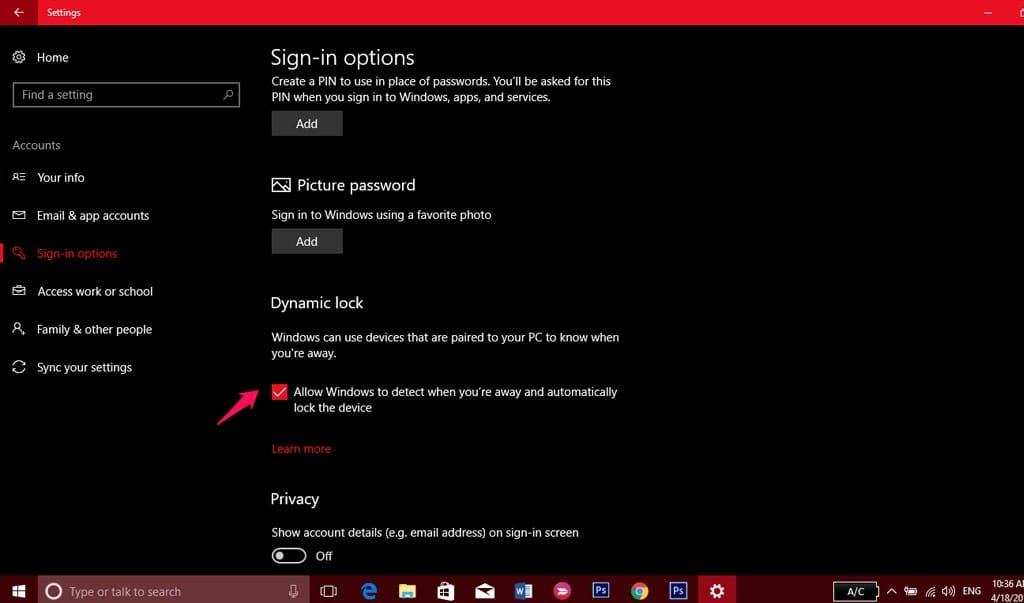Image resolution: width=1024 pixels, height=603 pixels.
Task: Go to Your info in Accounts sidebar
Action: (x=61, y=178)
